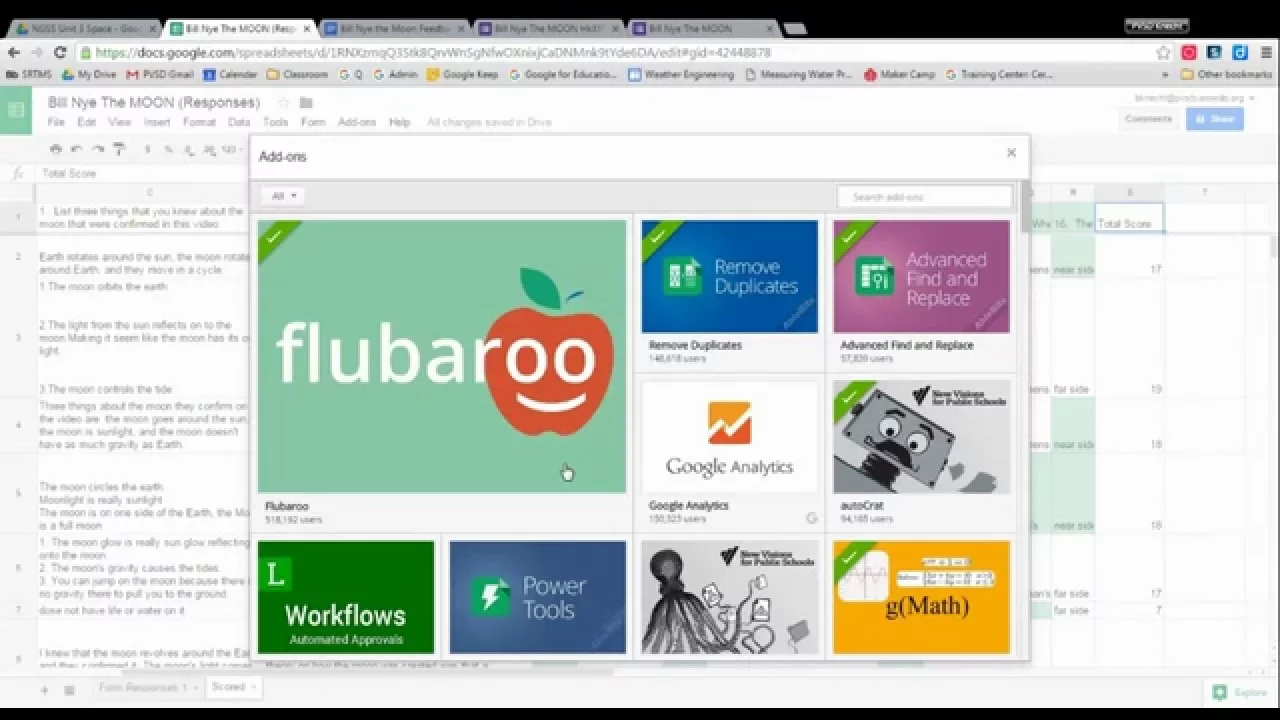Switch to the Scored sheet tab

[x=233, y=688]
